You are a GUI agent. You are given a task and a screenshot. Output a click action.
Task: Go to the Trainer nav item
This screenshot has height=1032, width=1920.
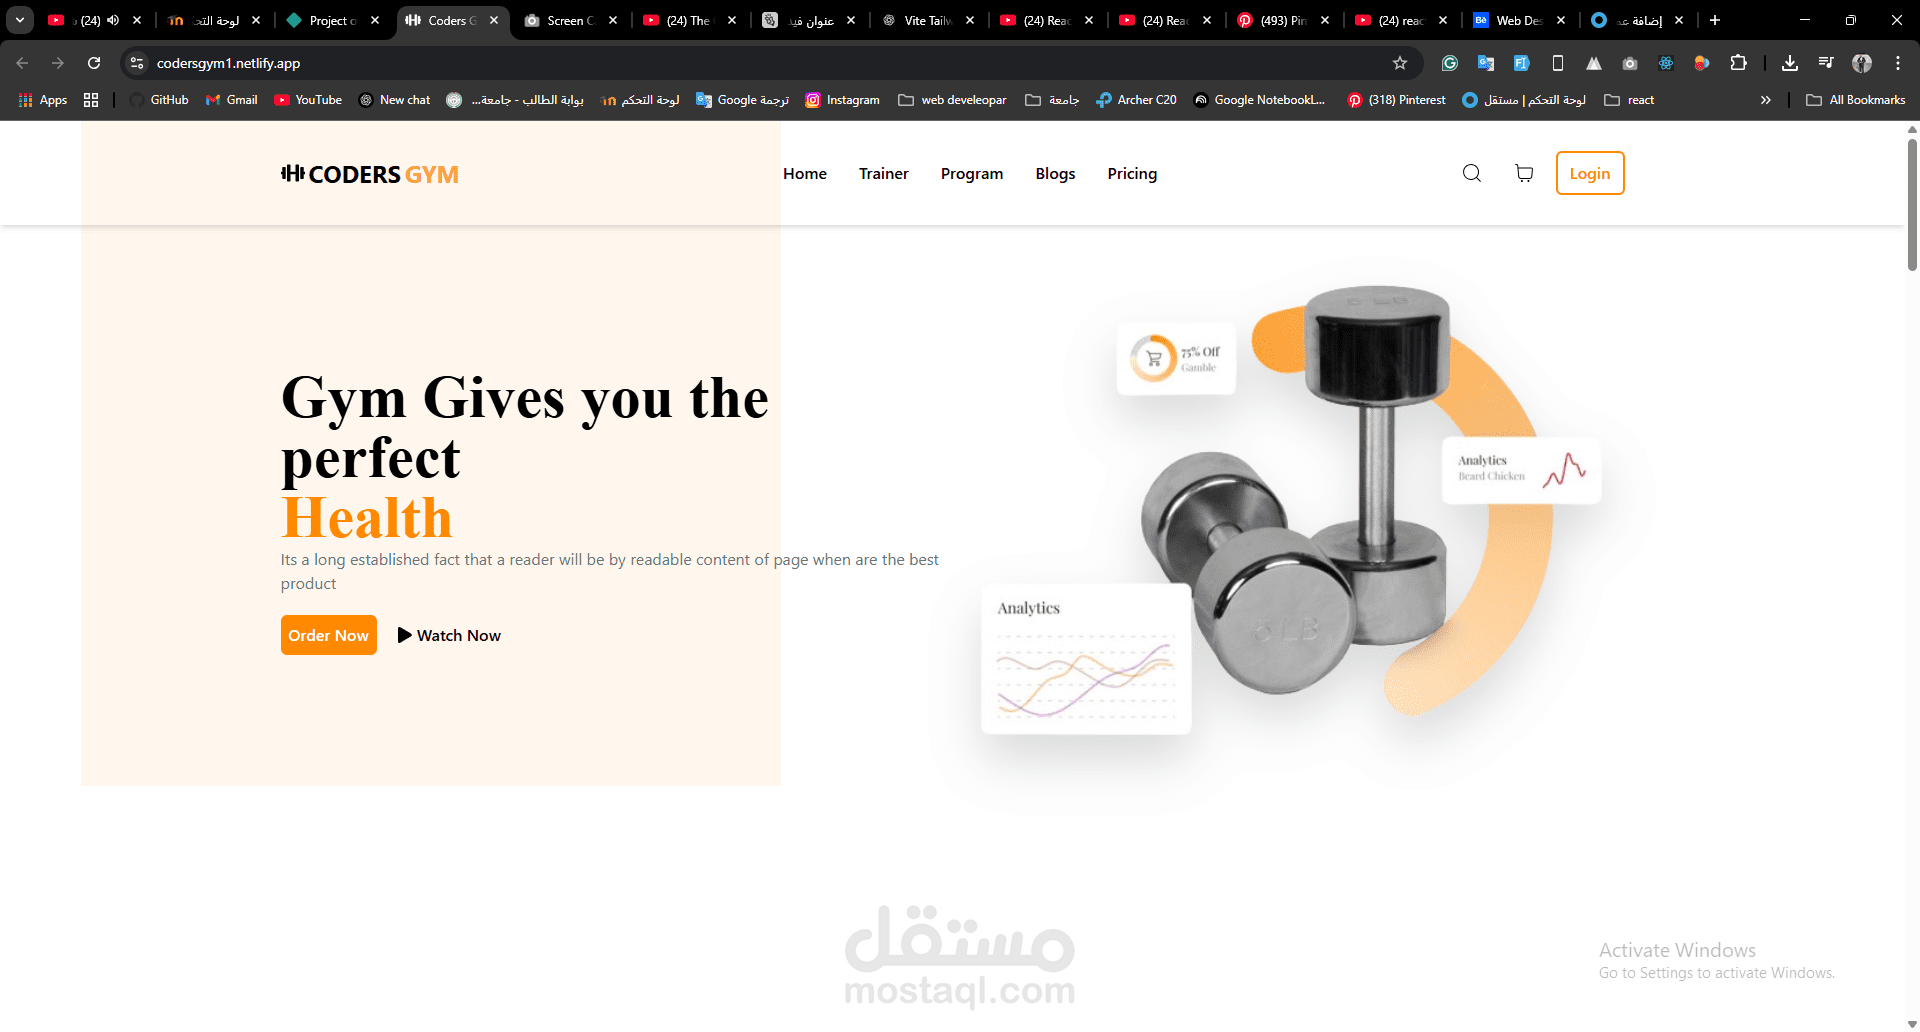coord(883,174)
